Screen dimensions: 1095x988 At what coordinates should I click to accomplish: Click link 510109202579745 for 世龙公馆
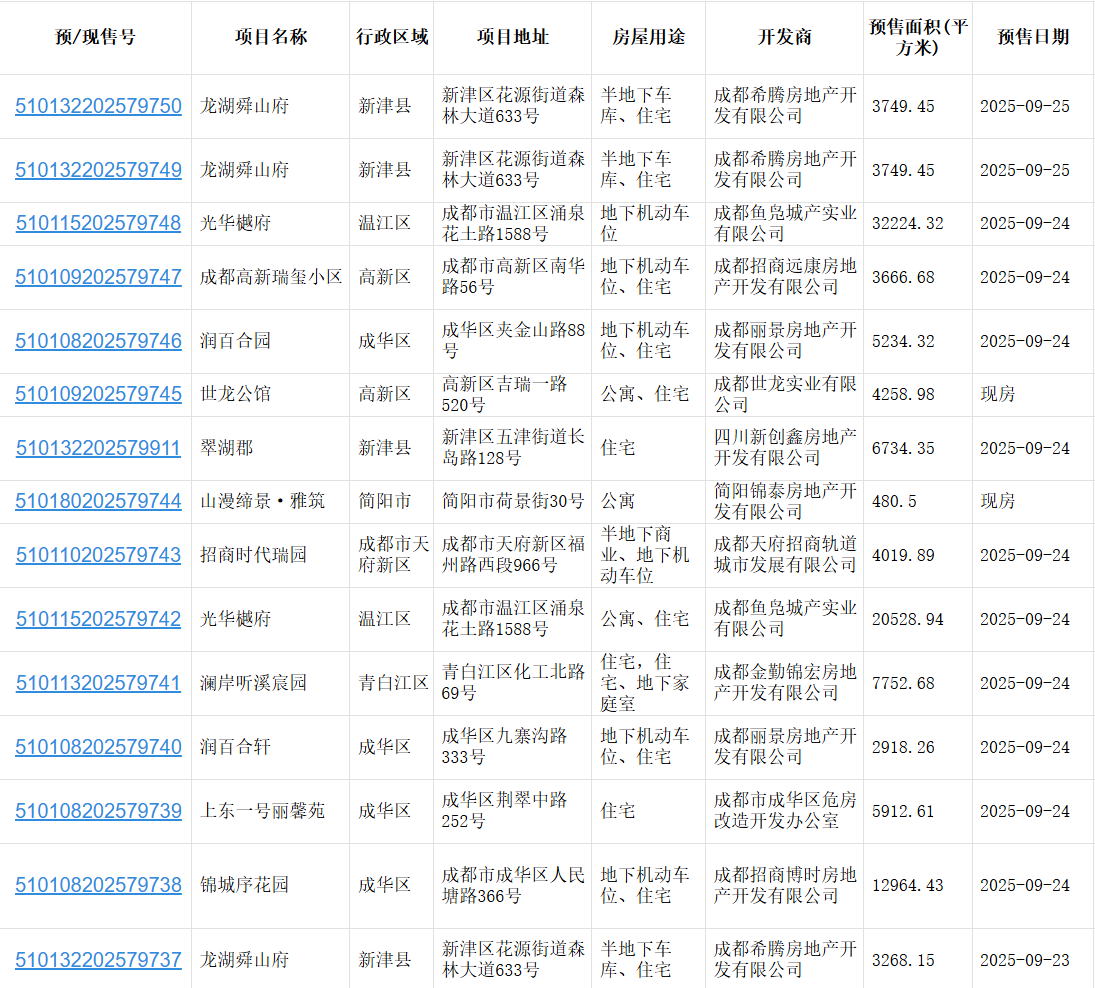(x=98, y=394)
